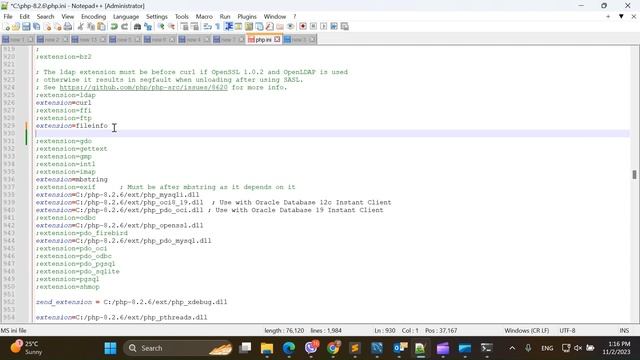640x360 pixels.
Task: Cut selection with the scissors icon
Action: point(80,27)
